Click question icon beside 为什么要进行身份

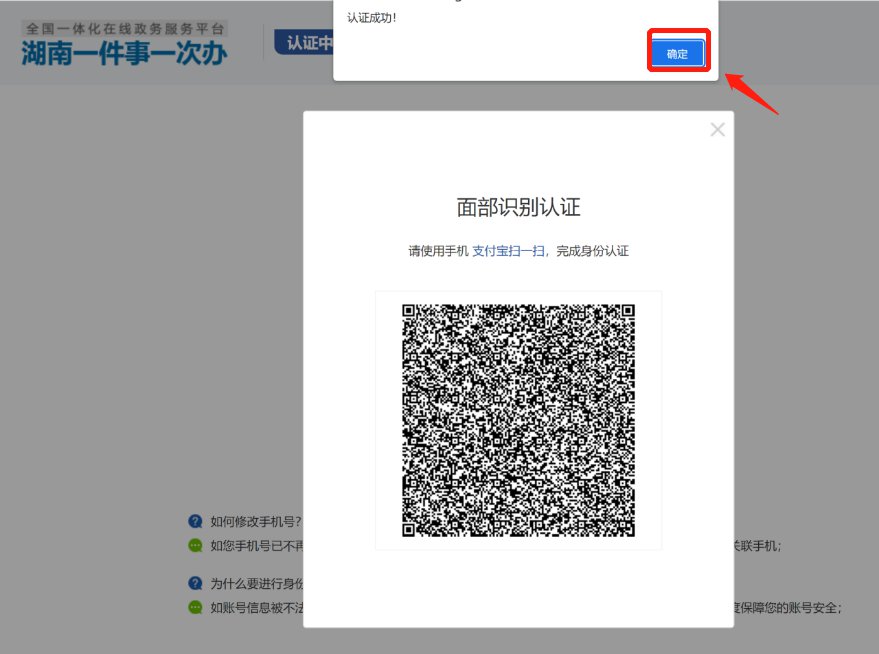[195, 583]
